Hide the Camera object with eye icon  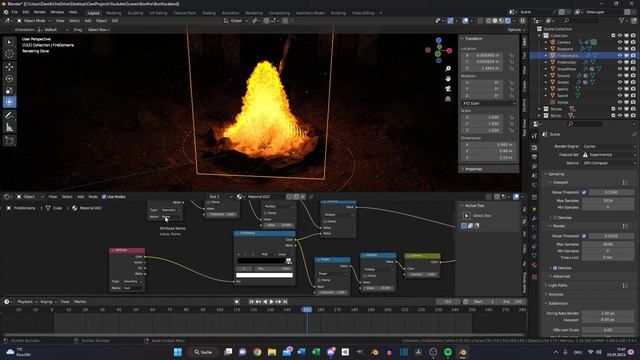(x=620, y=42)
